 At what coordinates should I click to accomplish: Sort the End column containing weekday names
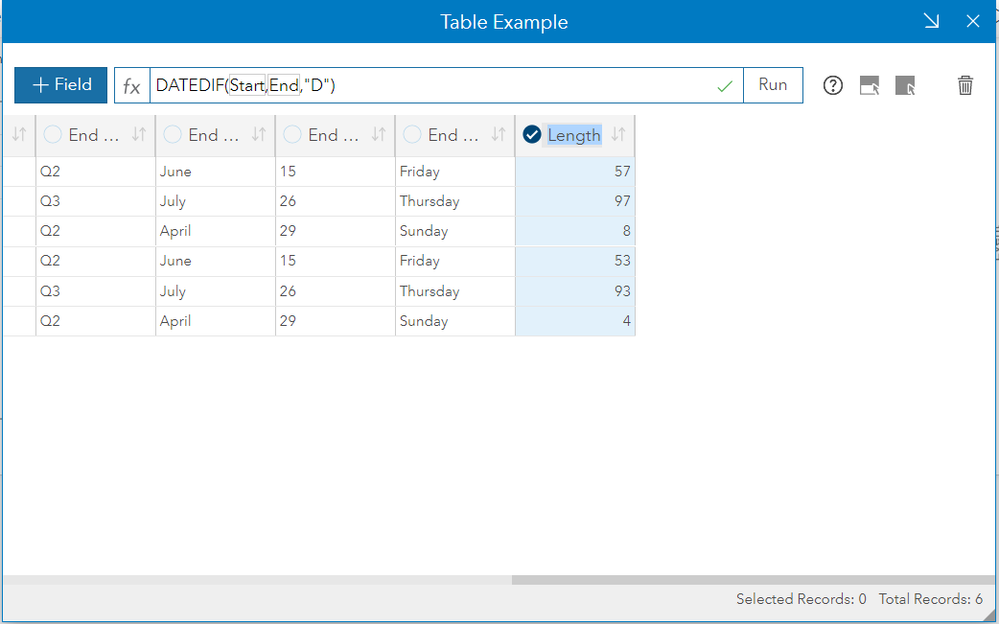click(499, 135)
